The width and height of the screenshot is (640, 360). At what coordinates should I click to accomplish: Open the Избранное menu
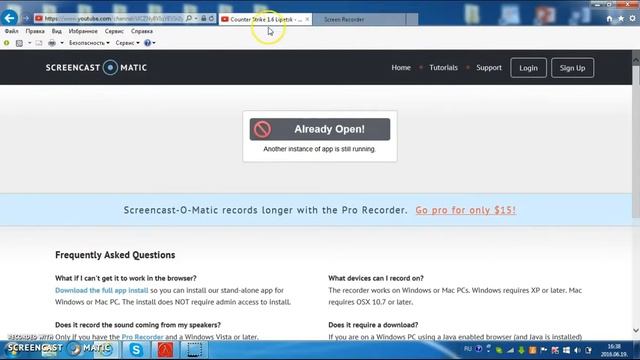[83, 31]
